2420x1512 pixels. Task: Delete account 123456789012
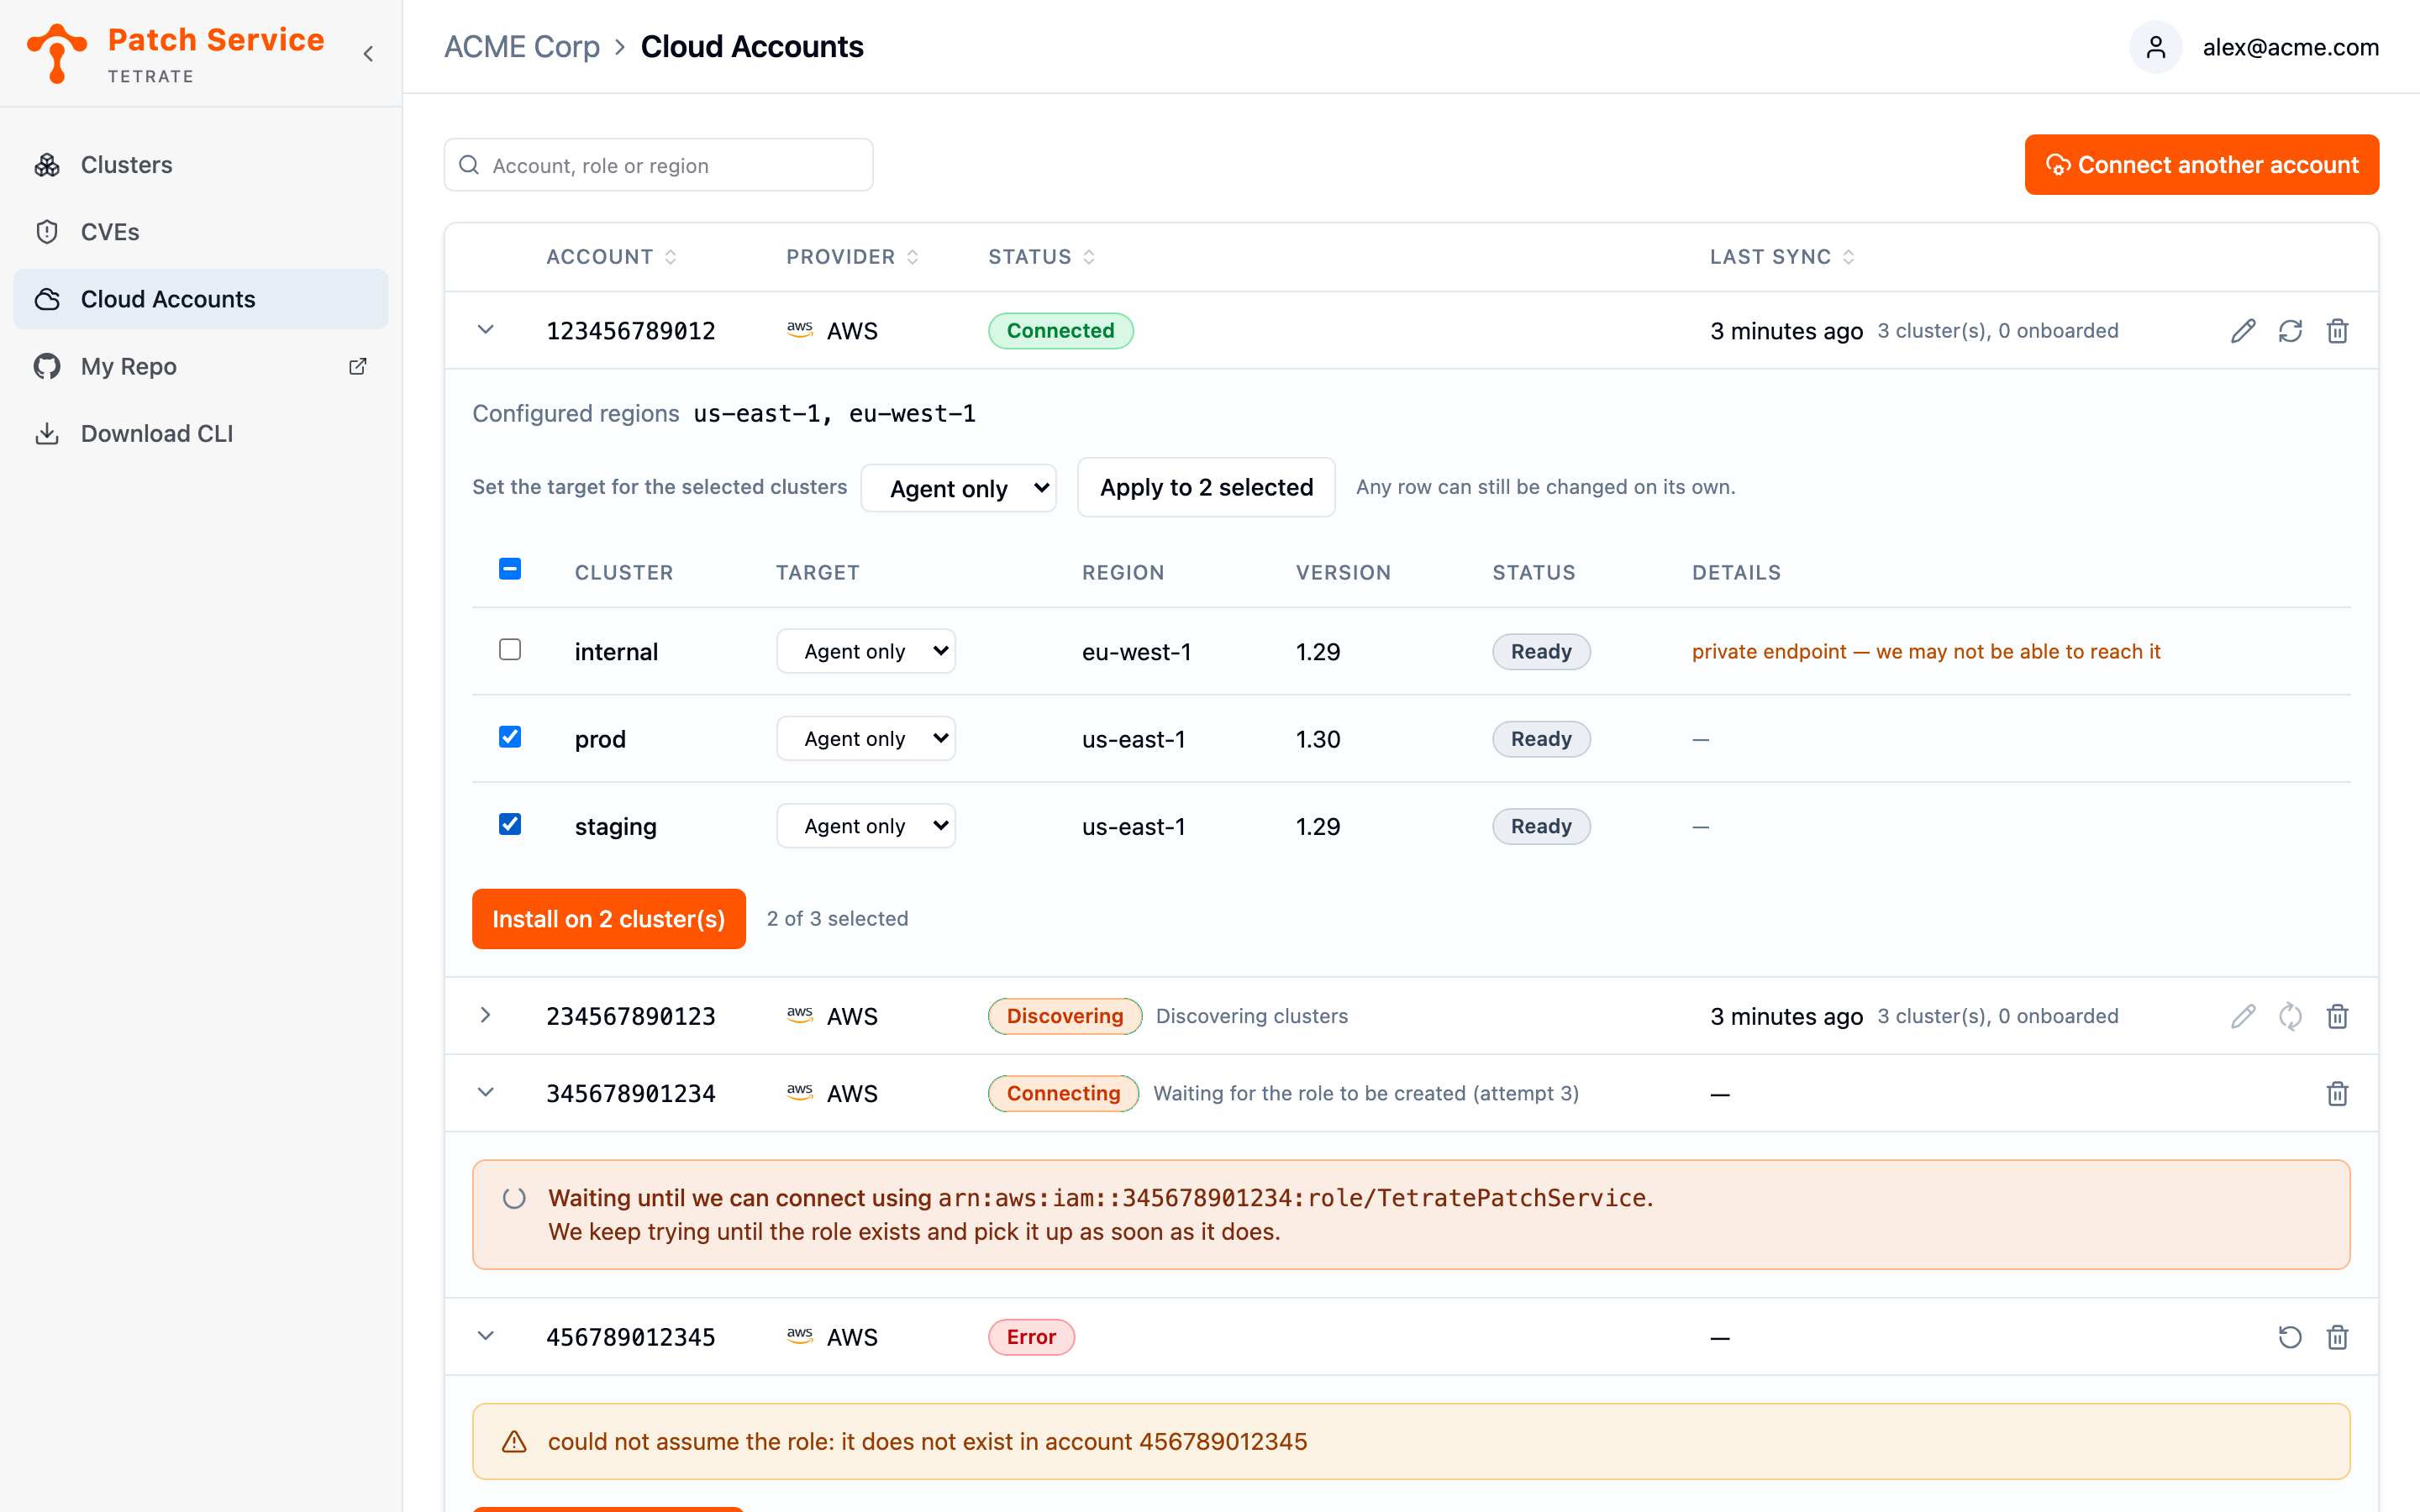[x=2337, y=331]
